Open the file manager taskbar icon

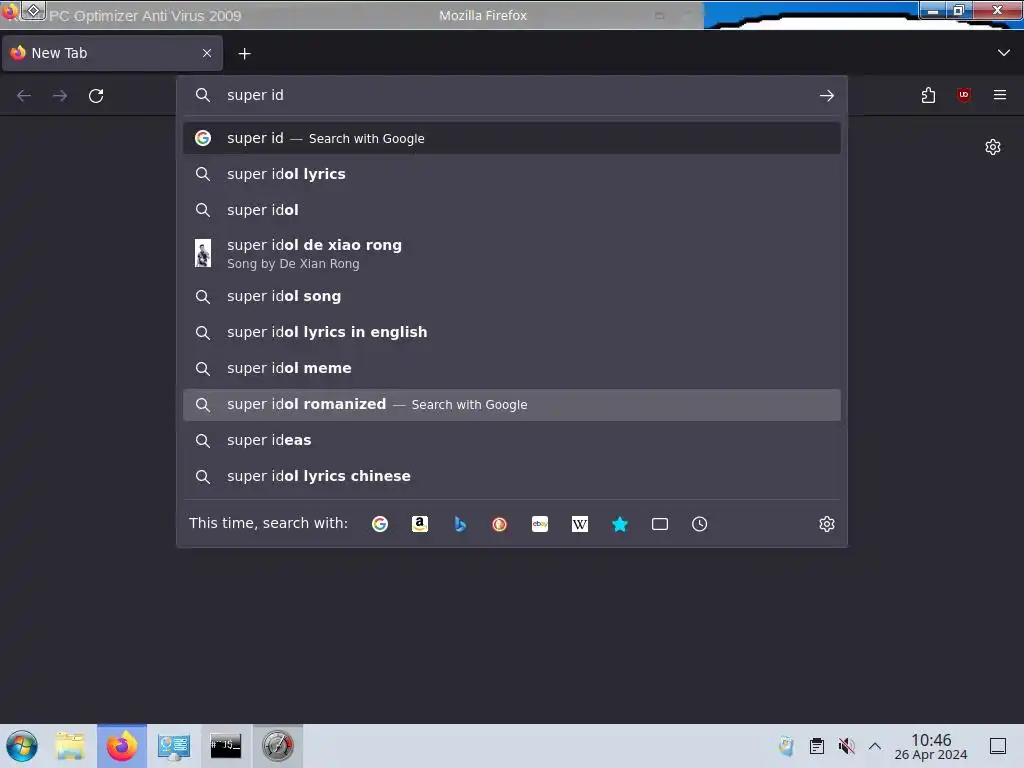(70, 746)
